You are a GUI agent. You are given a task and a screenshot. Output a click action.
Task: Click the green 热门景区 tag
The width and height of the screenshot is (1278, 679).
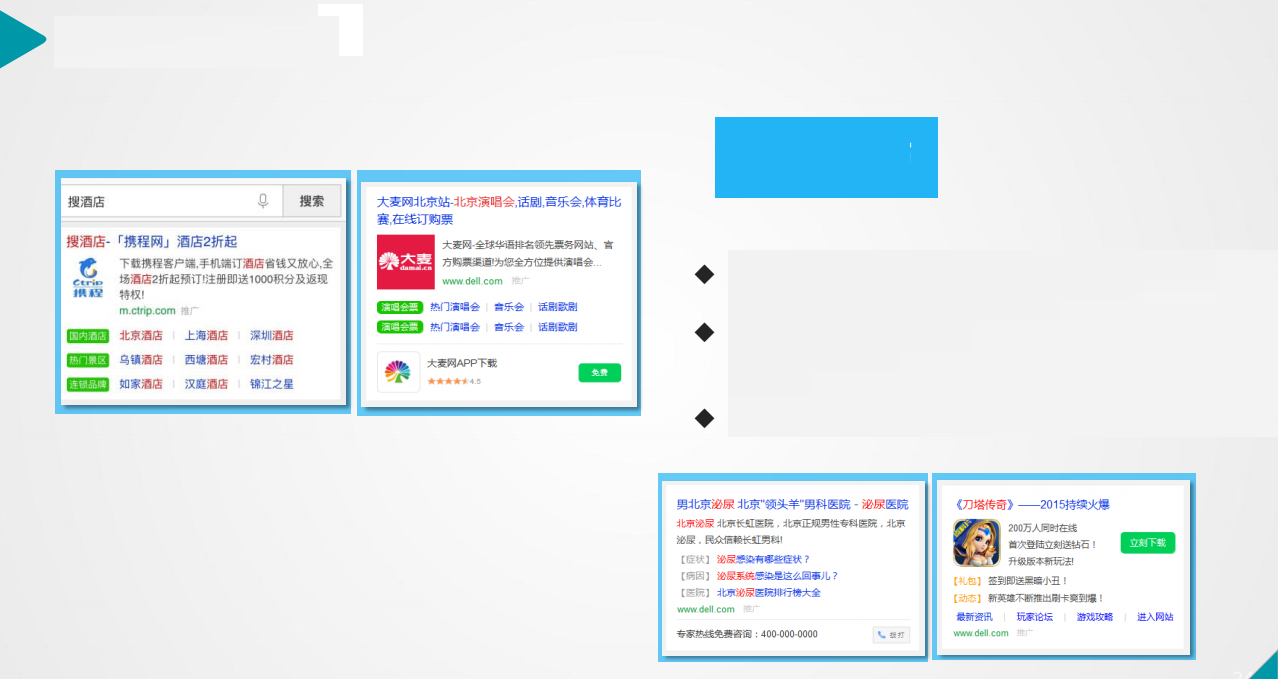tap(88, 360)
